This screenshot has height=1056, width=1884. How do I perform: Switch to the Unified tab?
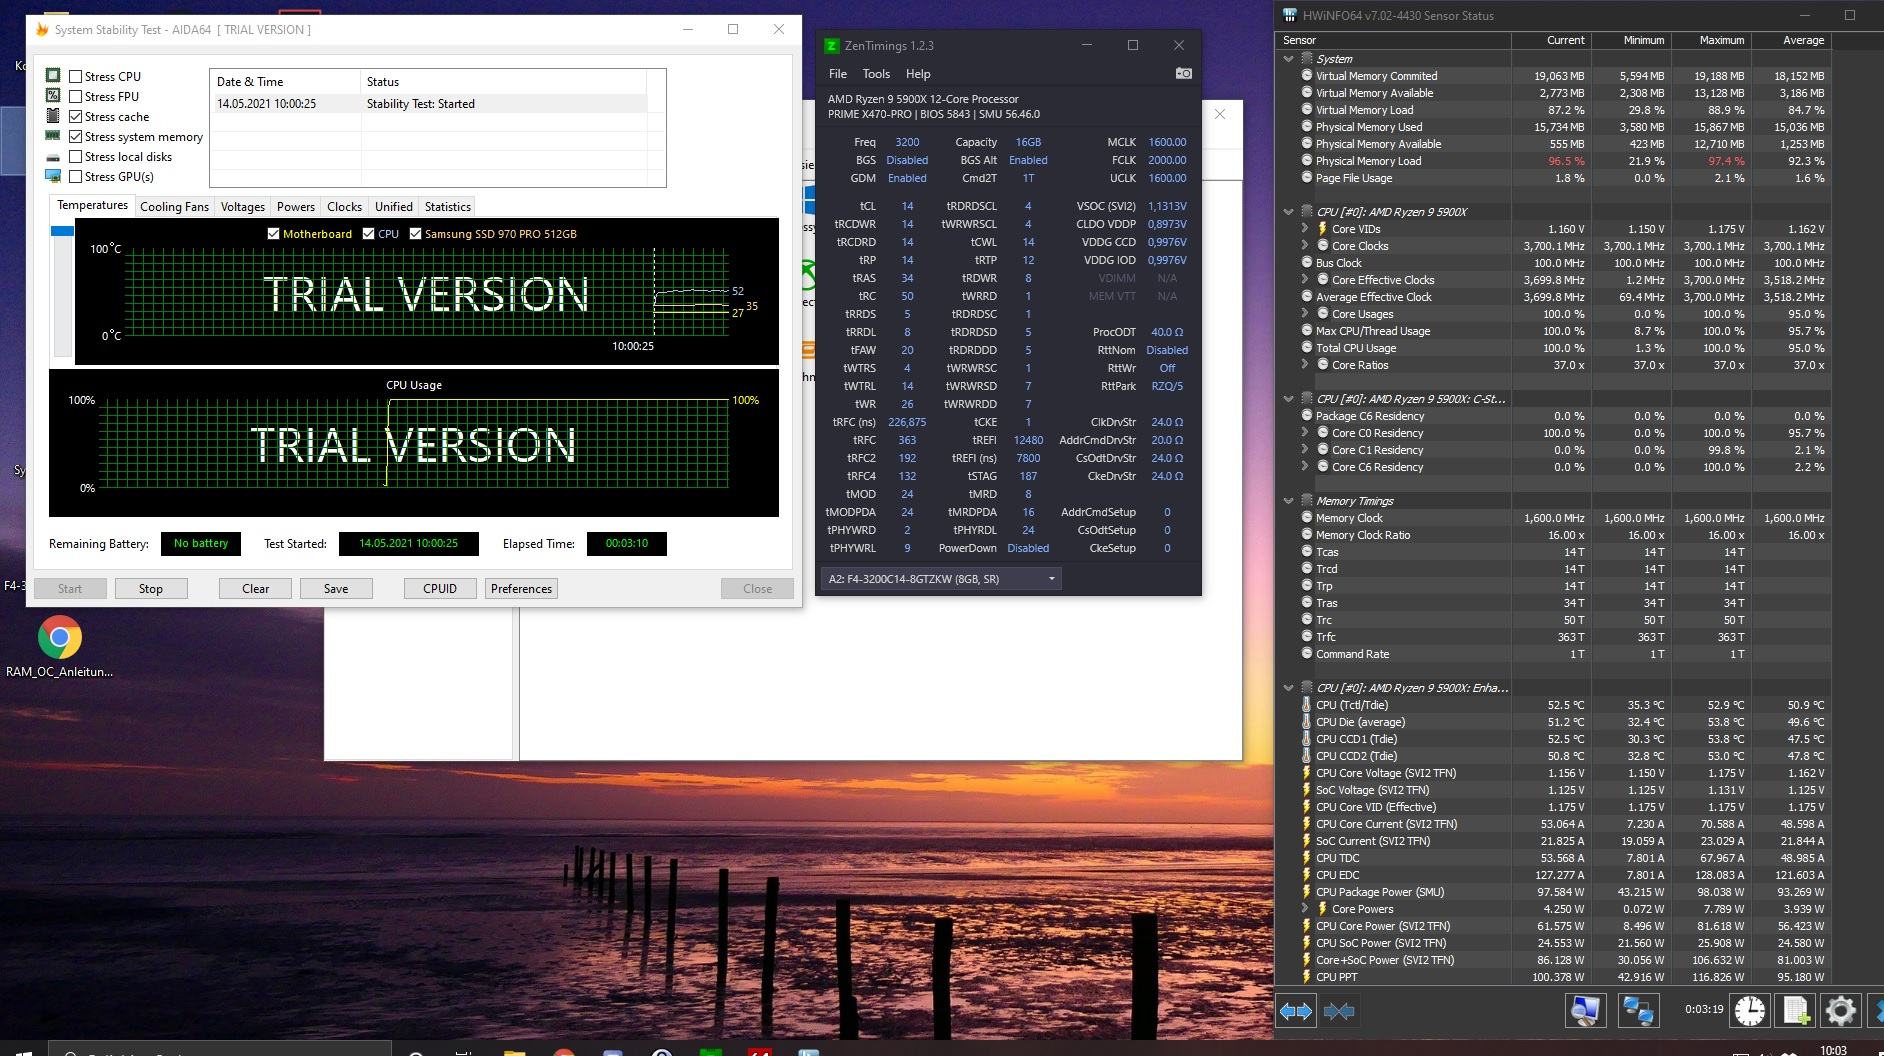pos(393,207)
